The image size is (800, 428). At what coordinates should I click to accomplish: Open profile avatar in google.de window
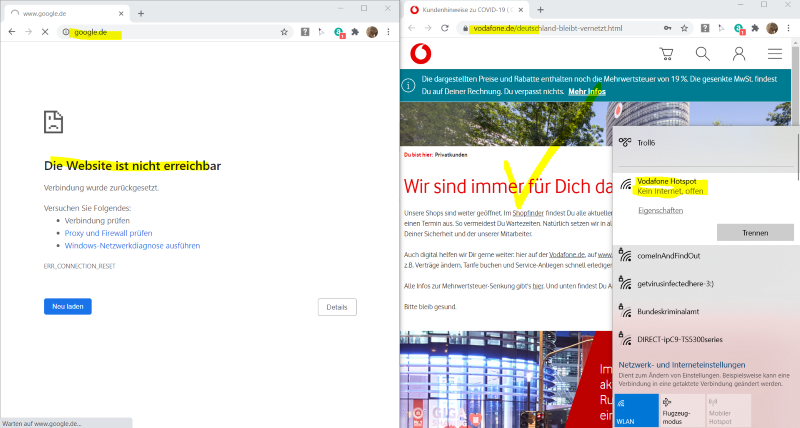coord(372,32)
